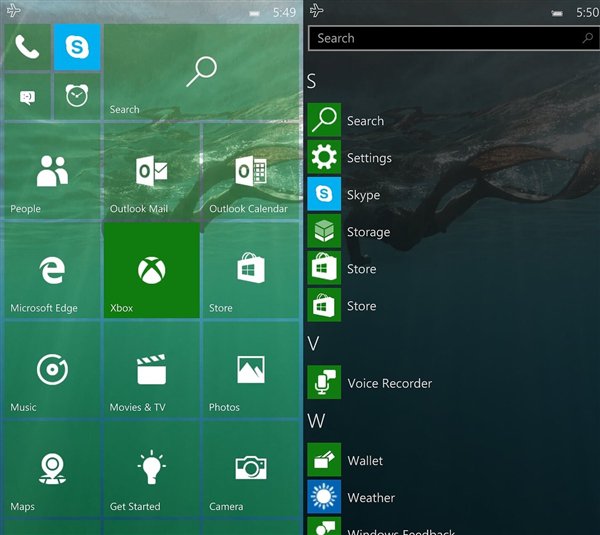Launch the Camera tile
Image resolution: width=600 pixels, height=535 pixels.
pos(250,468)
